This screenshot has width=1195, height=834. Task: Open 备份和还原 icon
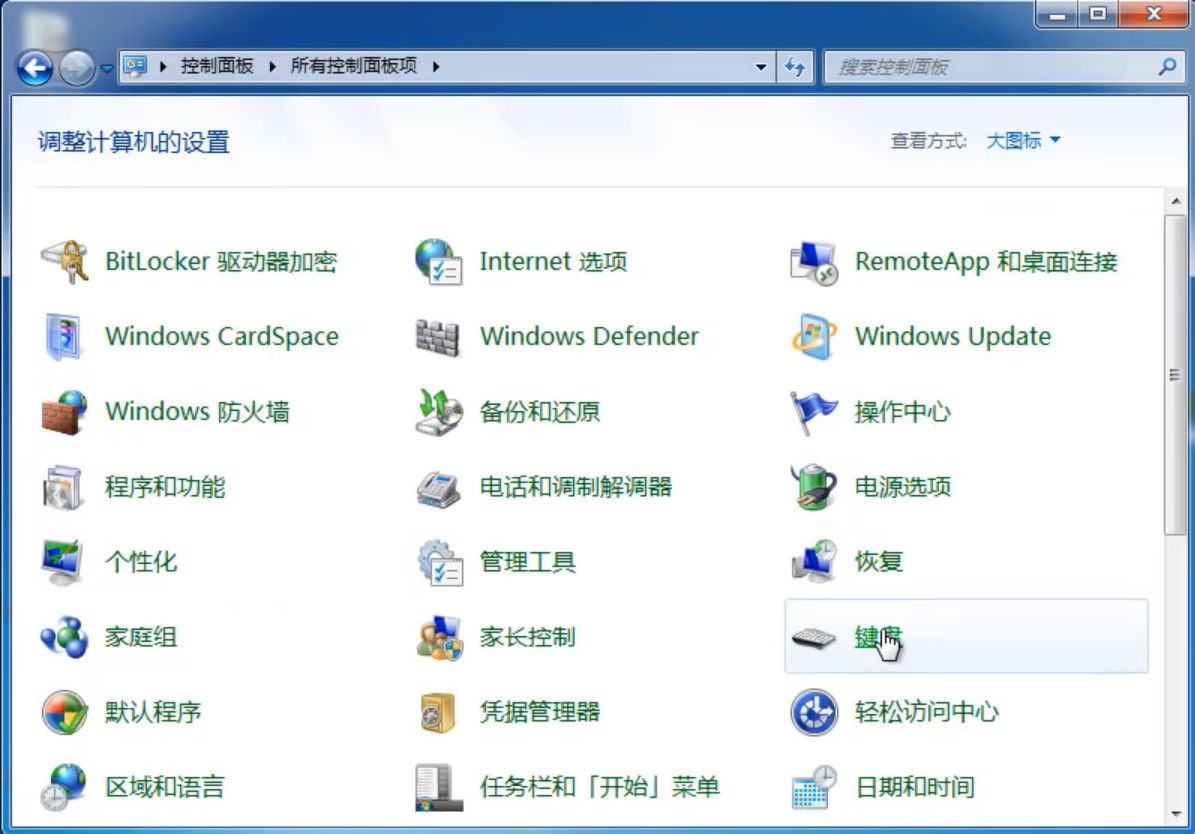(x=438, y=412)
